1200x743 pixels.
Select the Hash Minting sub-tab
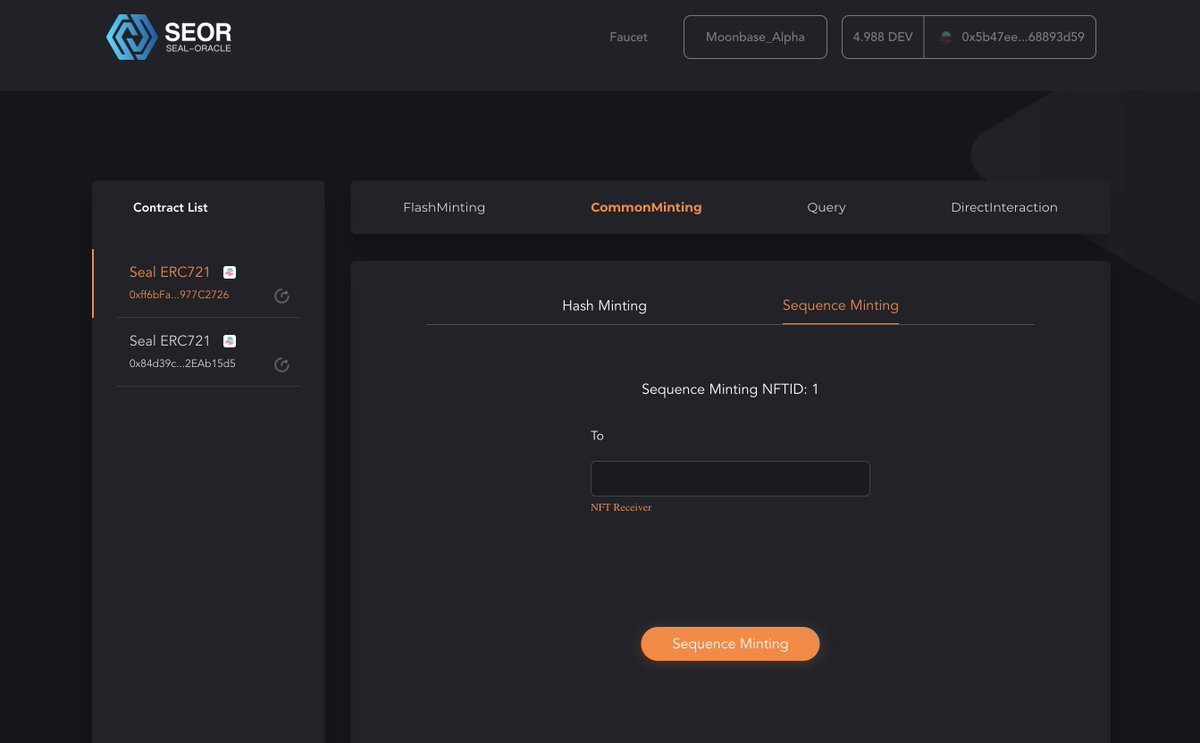(604, 305)
